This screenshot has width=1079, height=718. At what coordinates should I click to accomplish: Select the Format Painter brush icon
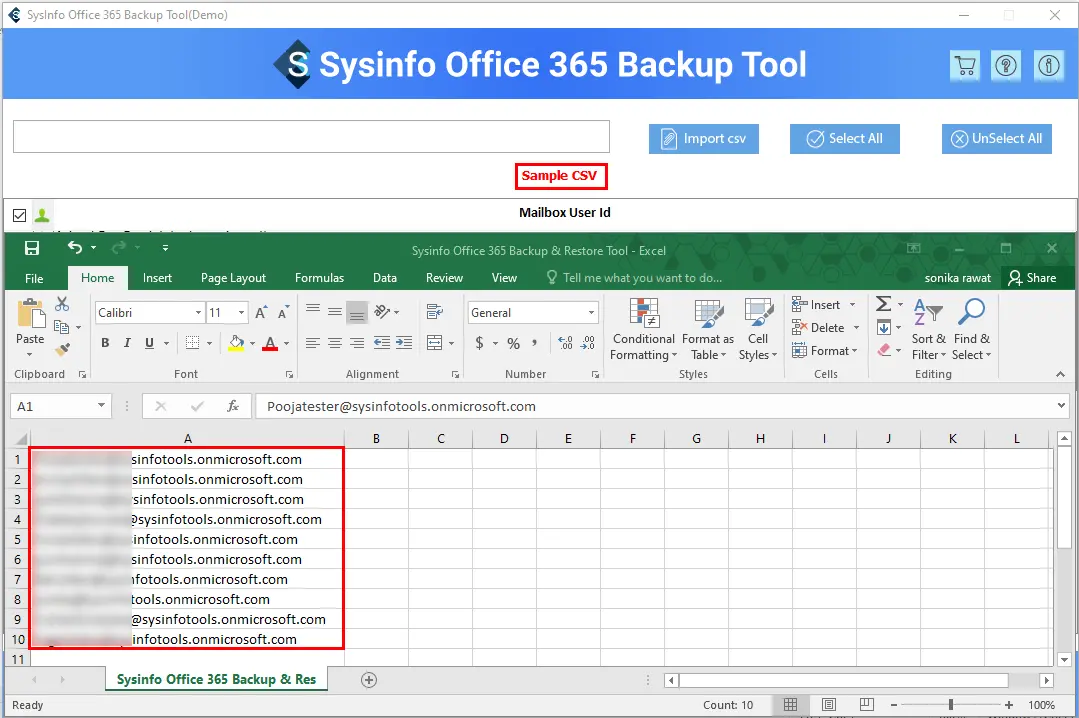(x=62, y=350)
